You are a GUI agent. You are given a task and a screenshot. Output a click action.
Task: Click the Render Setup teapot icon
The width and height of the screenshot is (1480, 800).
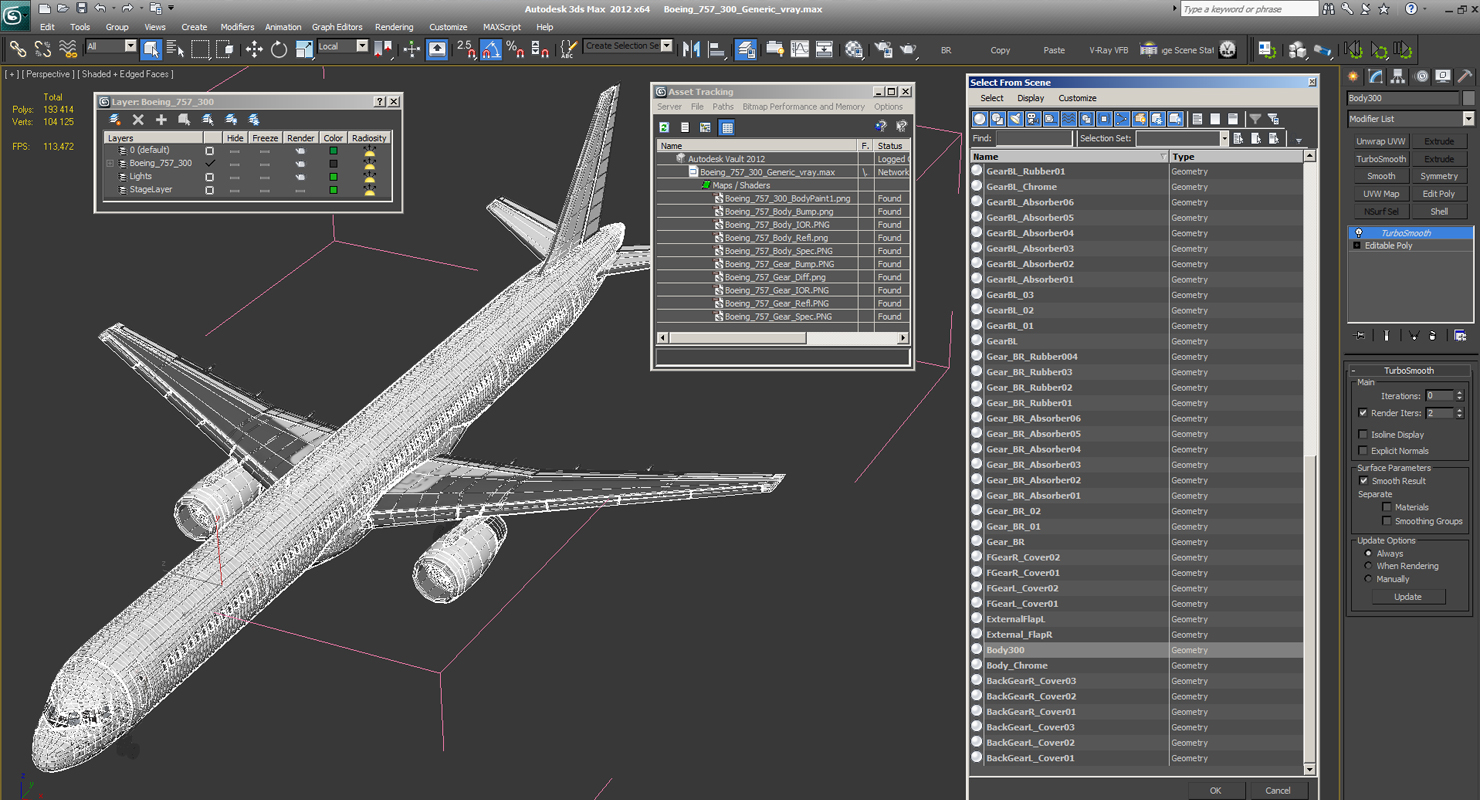pyautogui.click(x=884, y=48)
